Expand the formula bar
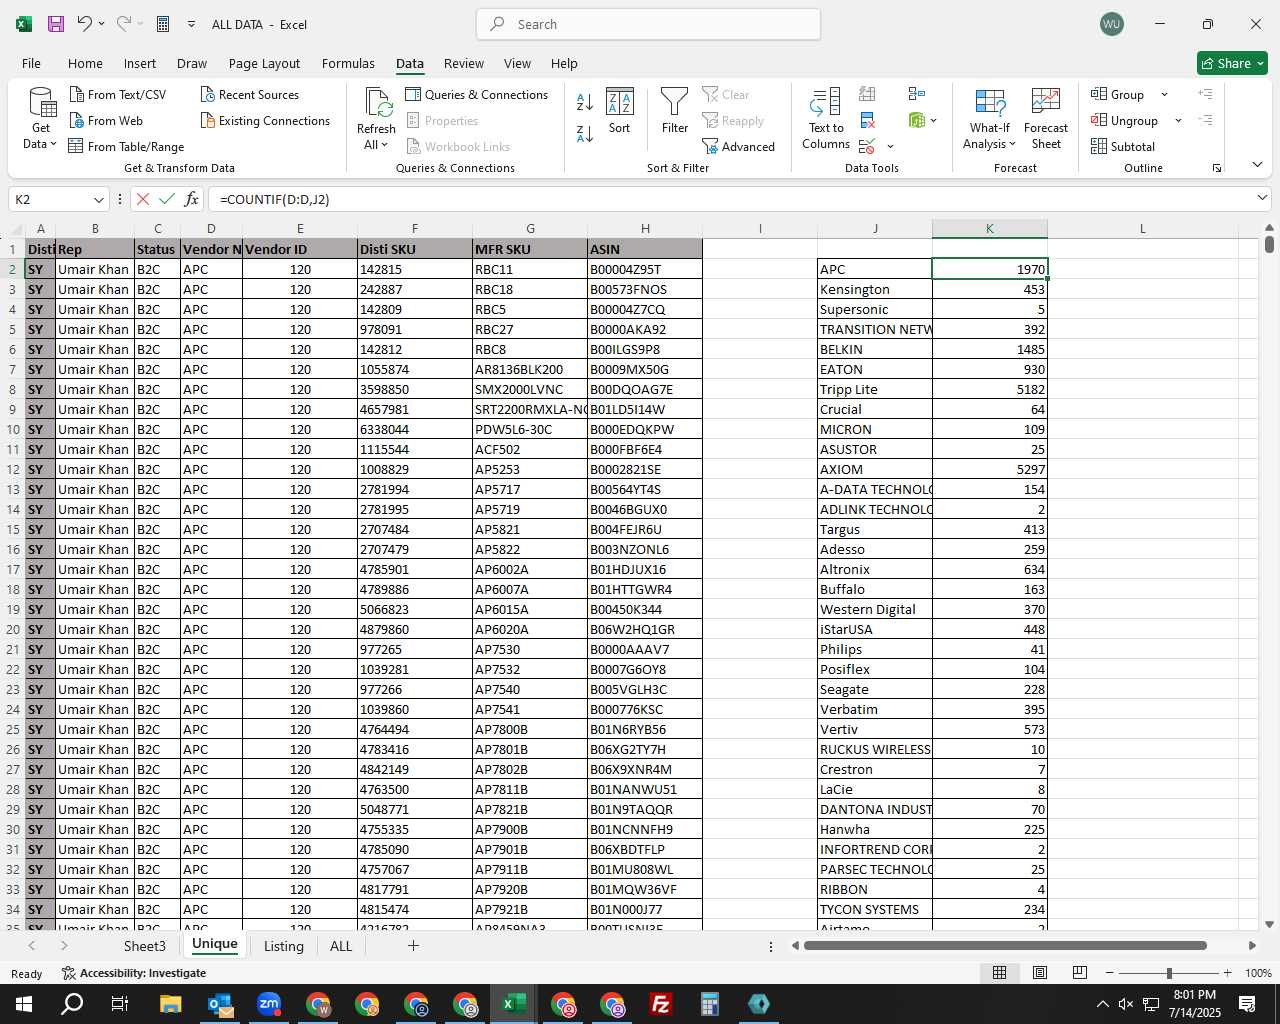 click(x=1262, y=199)
